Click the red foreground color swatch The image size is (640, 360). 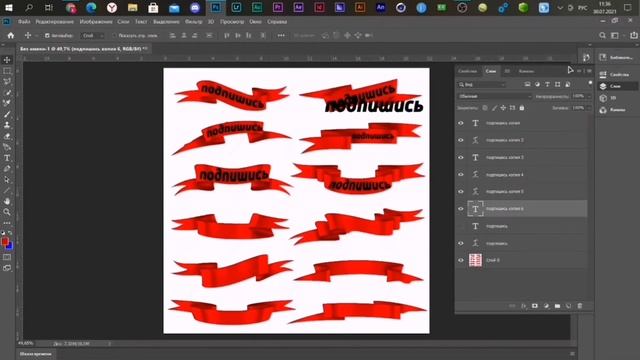click(x=4, y=242)
